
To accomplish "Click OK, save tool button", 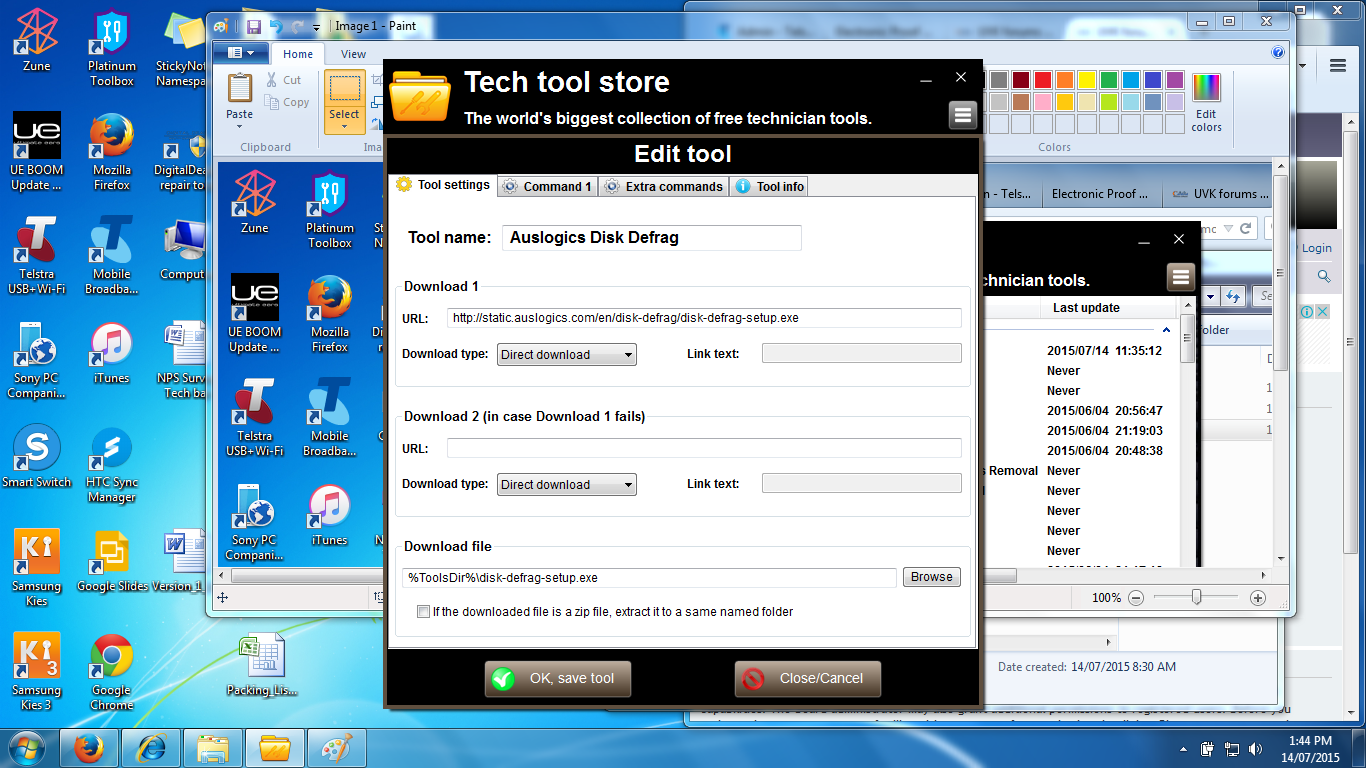I will point(558,679).
